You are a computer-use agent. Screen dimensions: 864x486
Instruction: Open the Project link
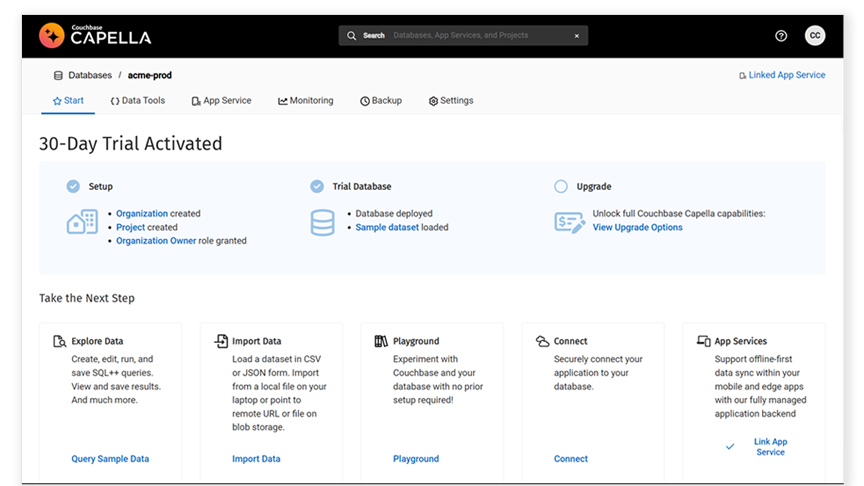(x=131, y=227)
